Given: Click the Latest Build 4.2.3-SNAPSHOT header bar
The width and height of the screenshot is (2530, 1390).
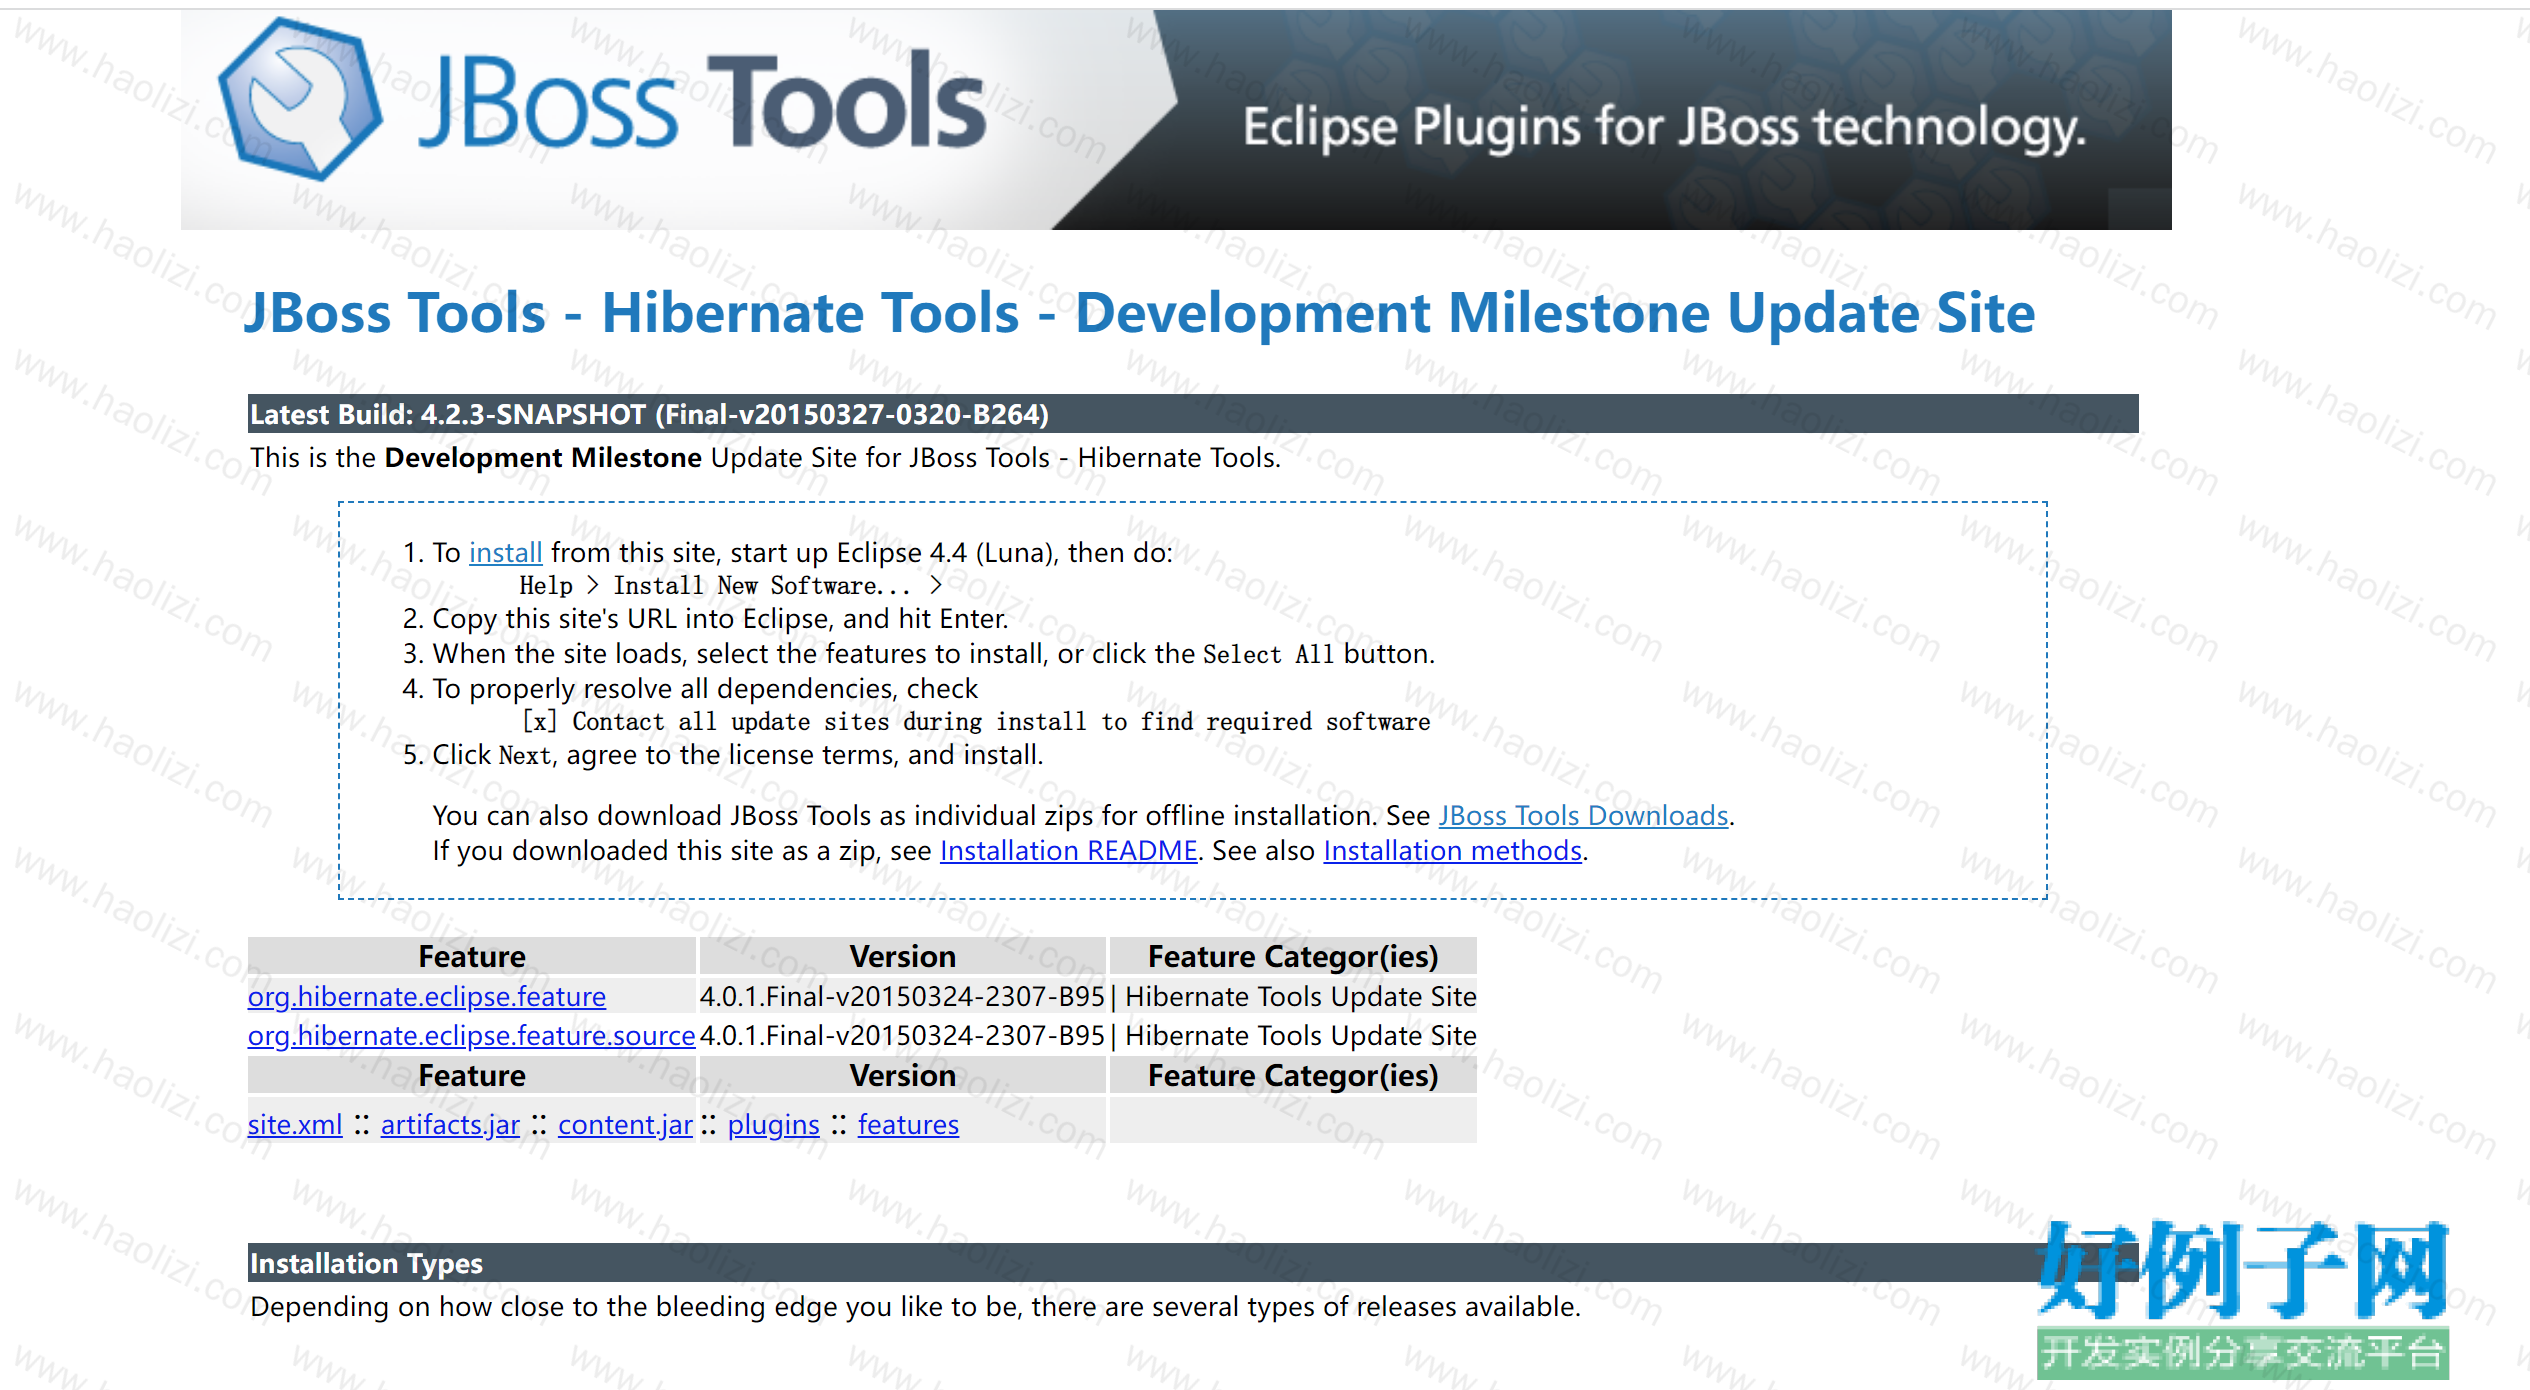Looking at the screenshot, I should tap(1193, 414).
